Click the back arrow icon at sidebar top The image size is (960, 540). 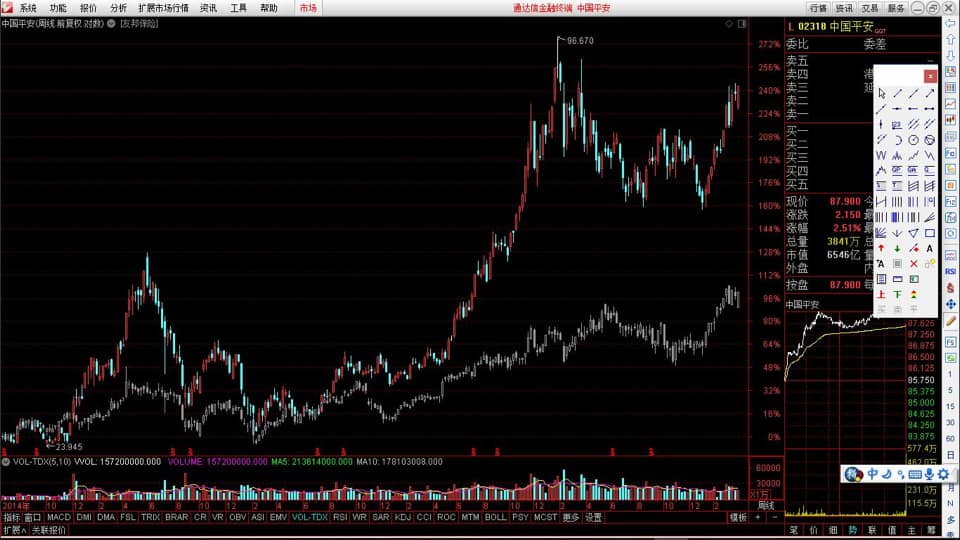pos(950,23)
